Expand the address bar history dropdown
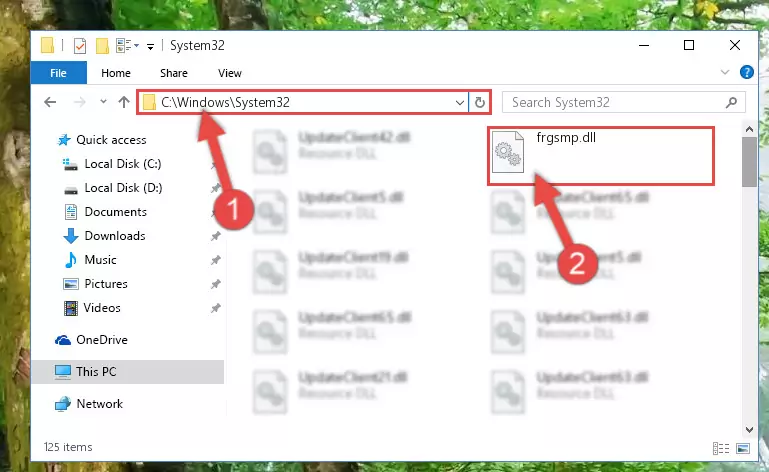The image size is (769, 472). click(x=460, y=103)
